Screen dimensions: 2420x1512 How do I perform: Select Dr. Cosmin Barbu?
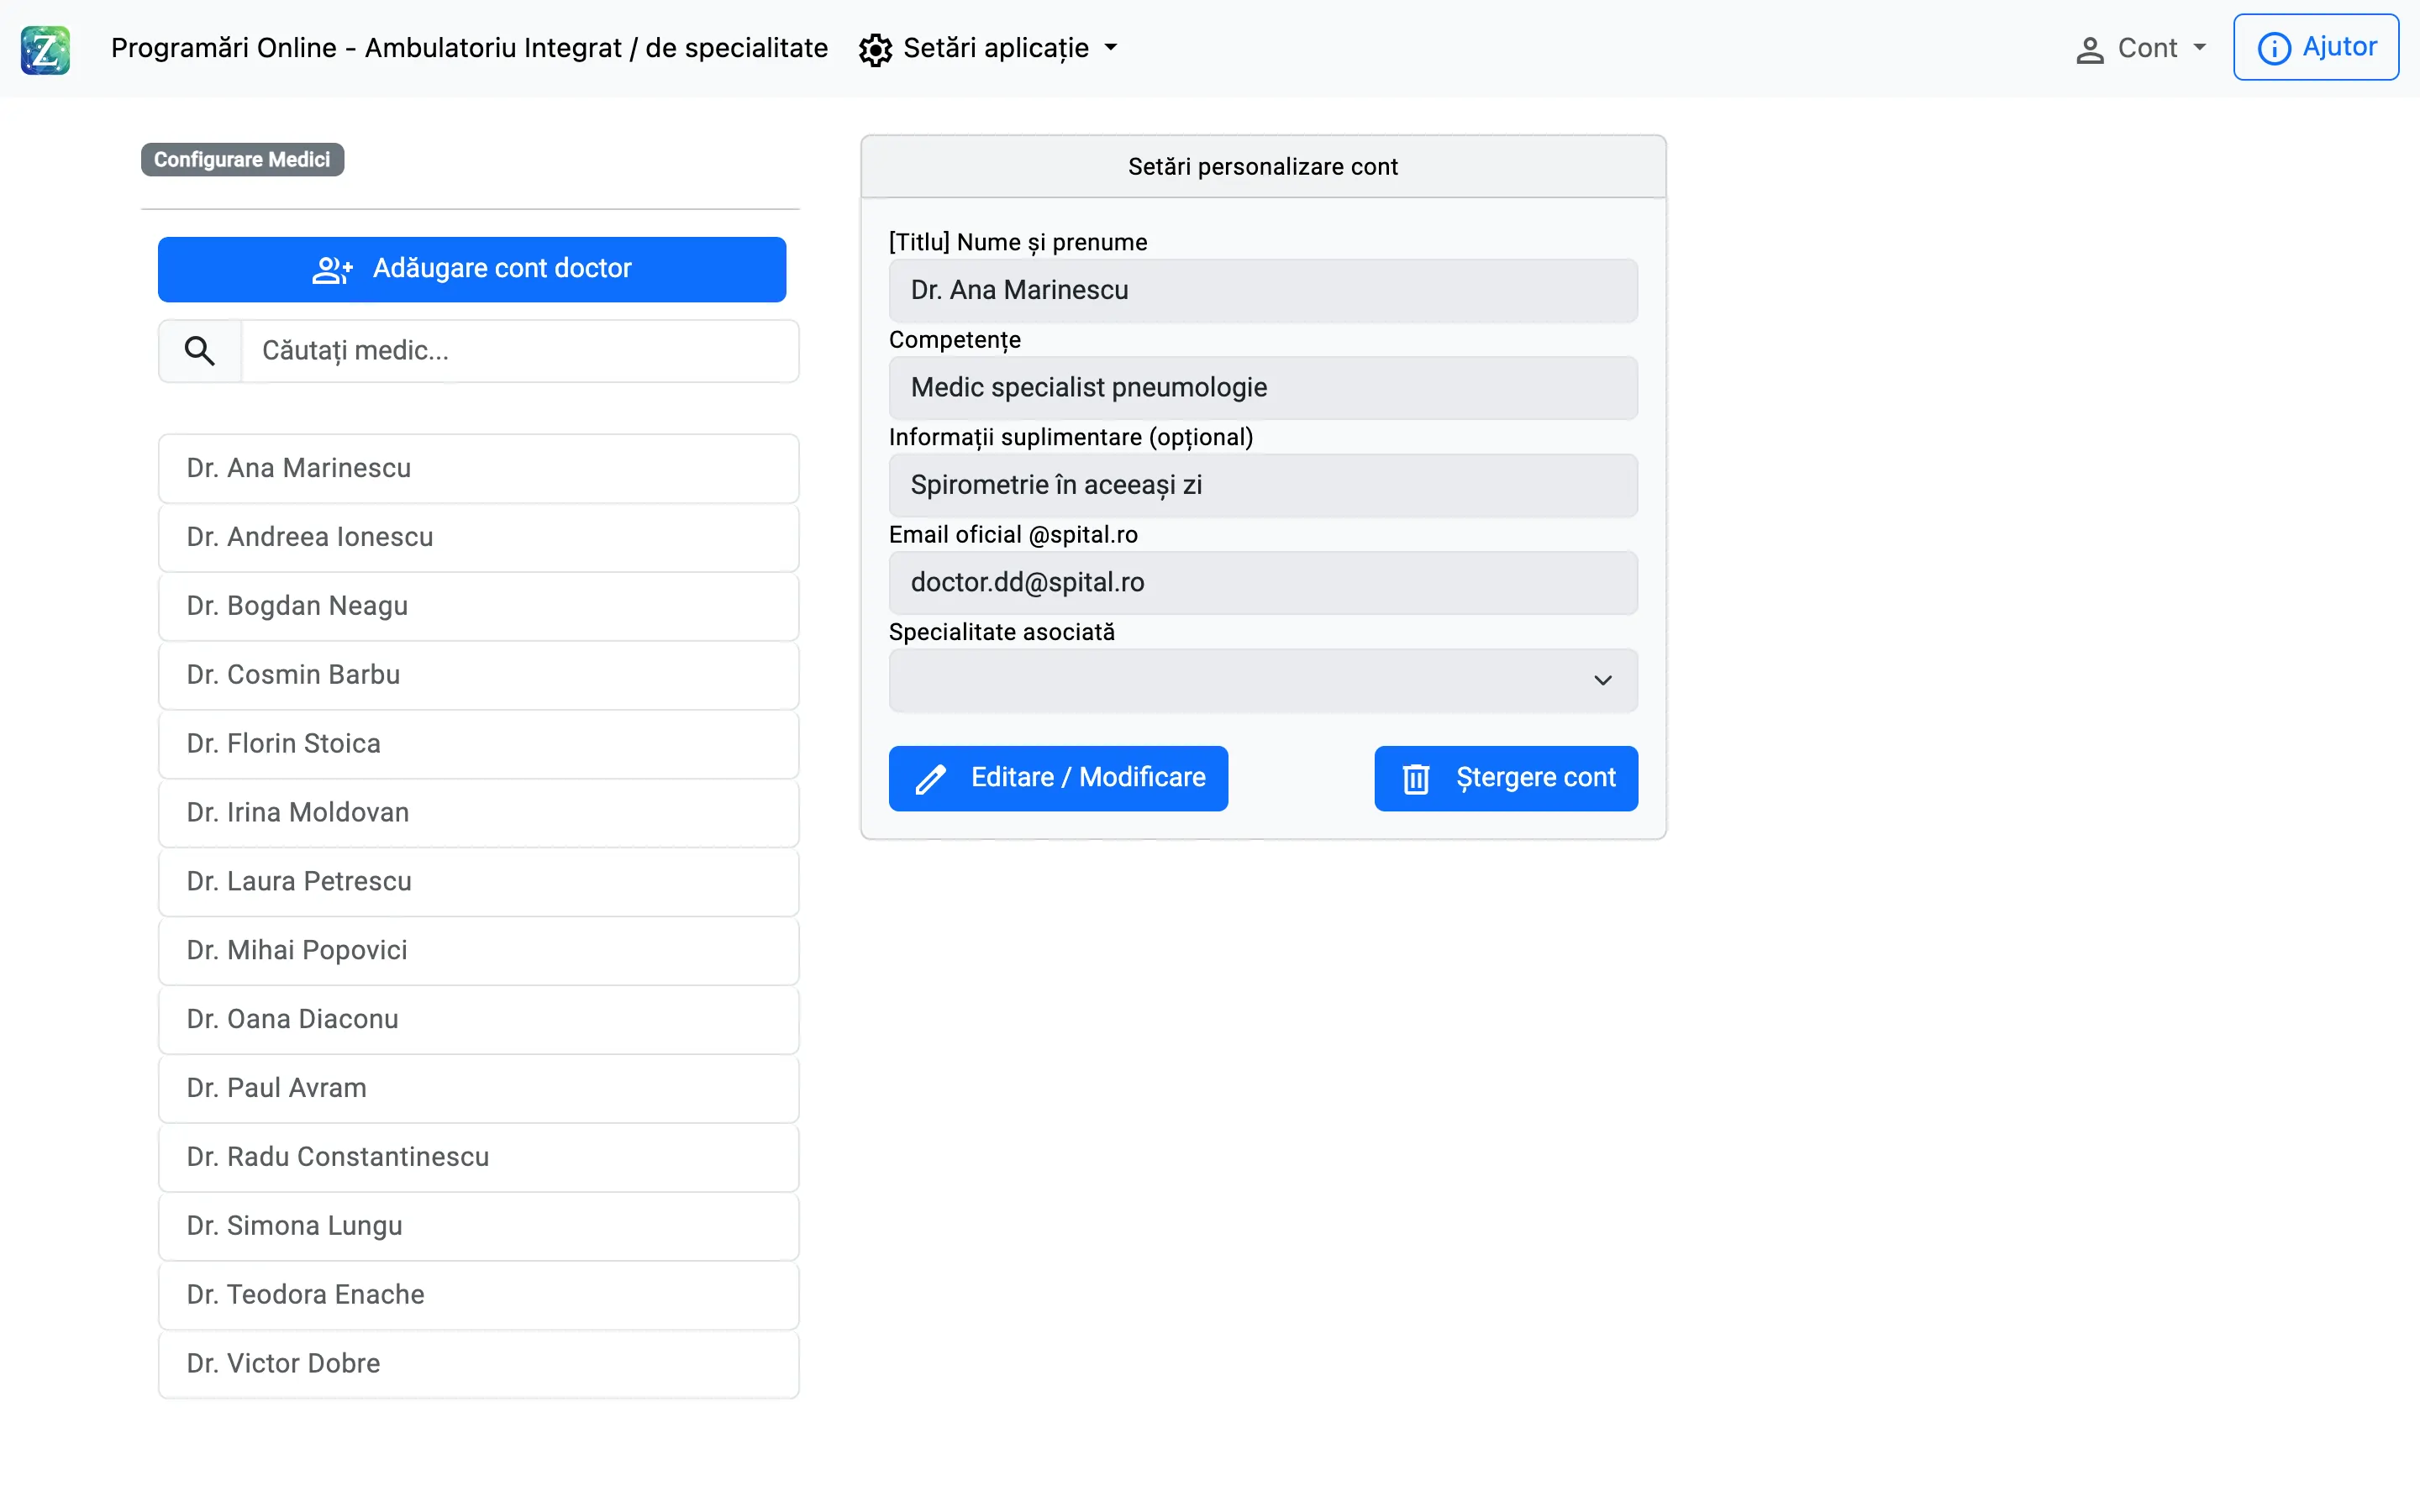coord(479,676)
